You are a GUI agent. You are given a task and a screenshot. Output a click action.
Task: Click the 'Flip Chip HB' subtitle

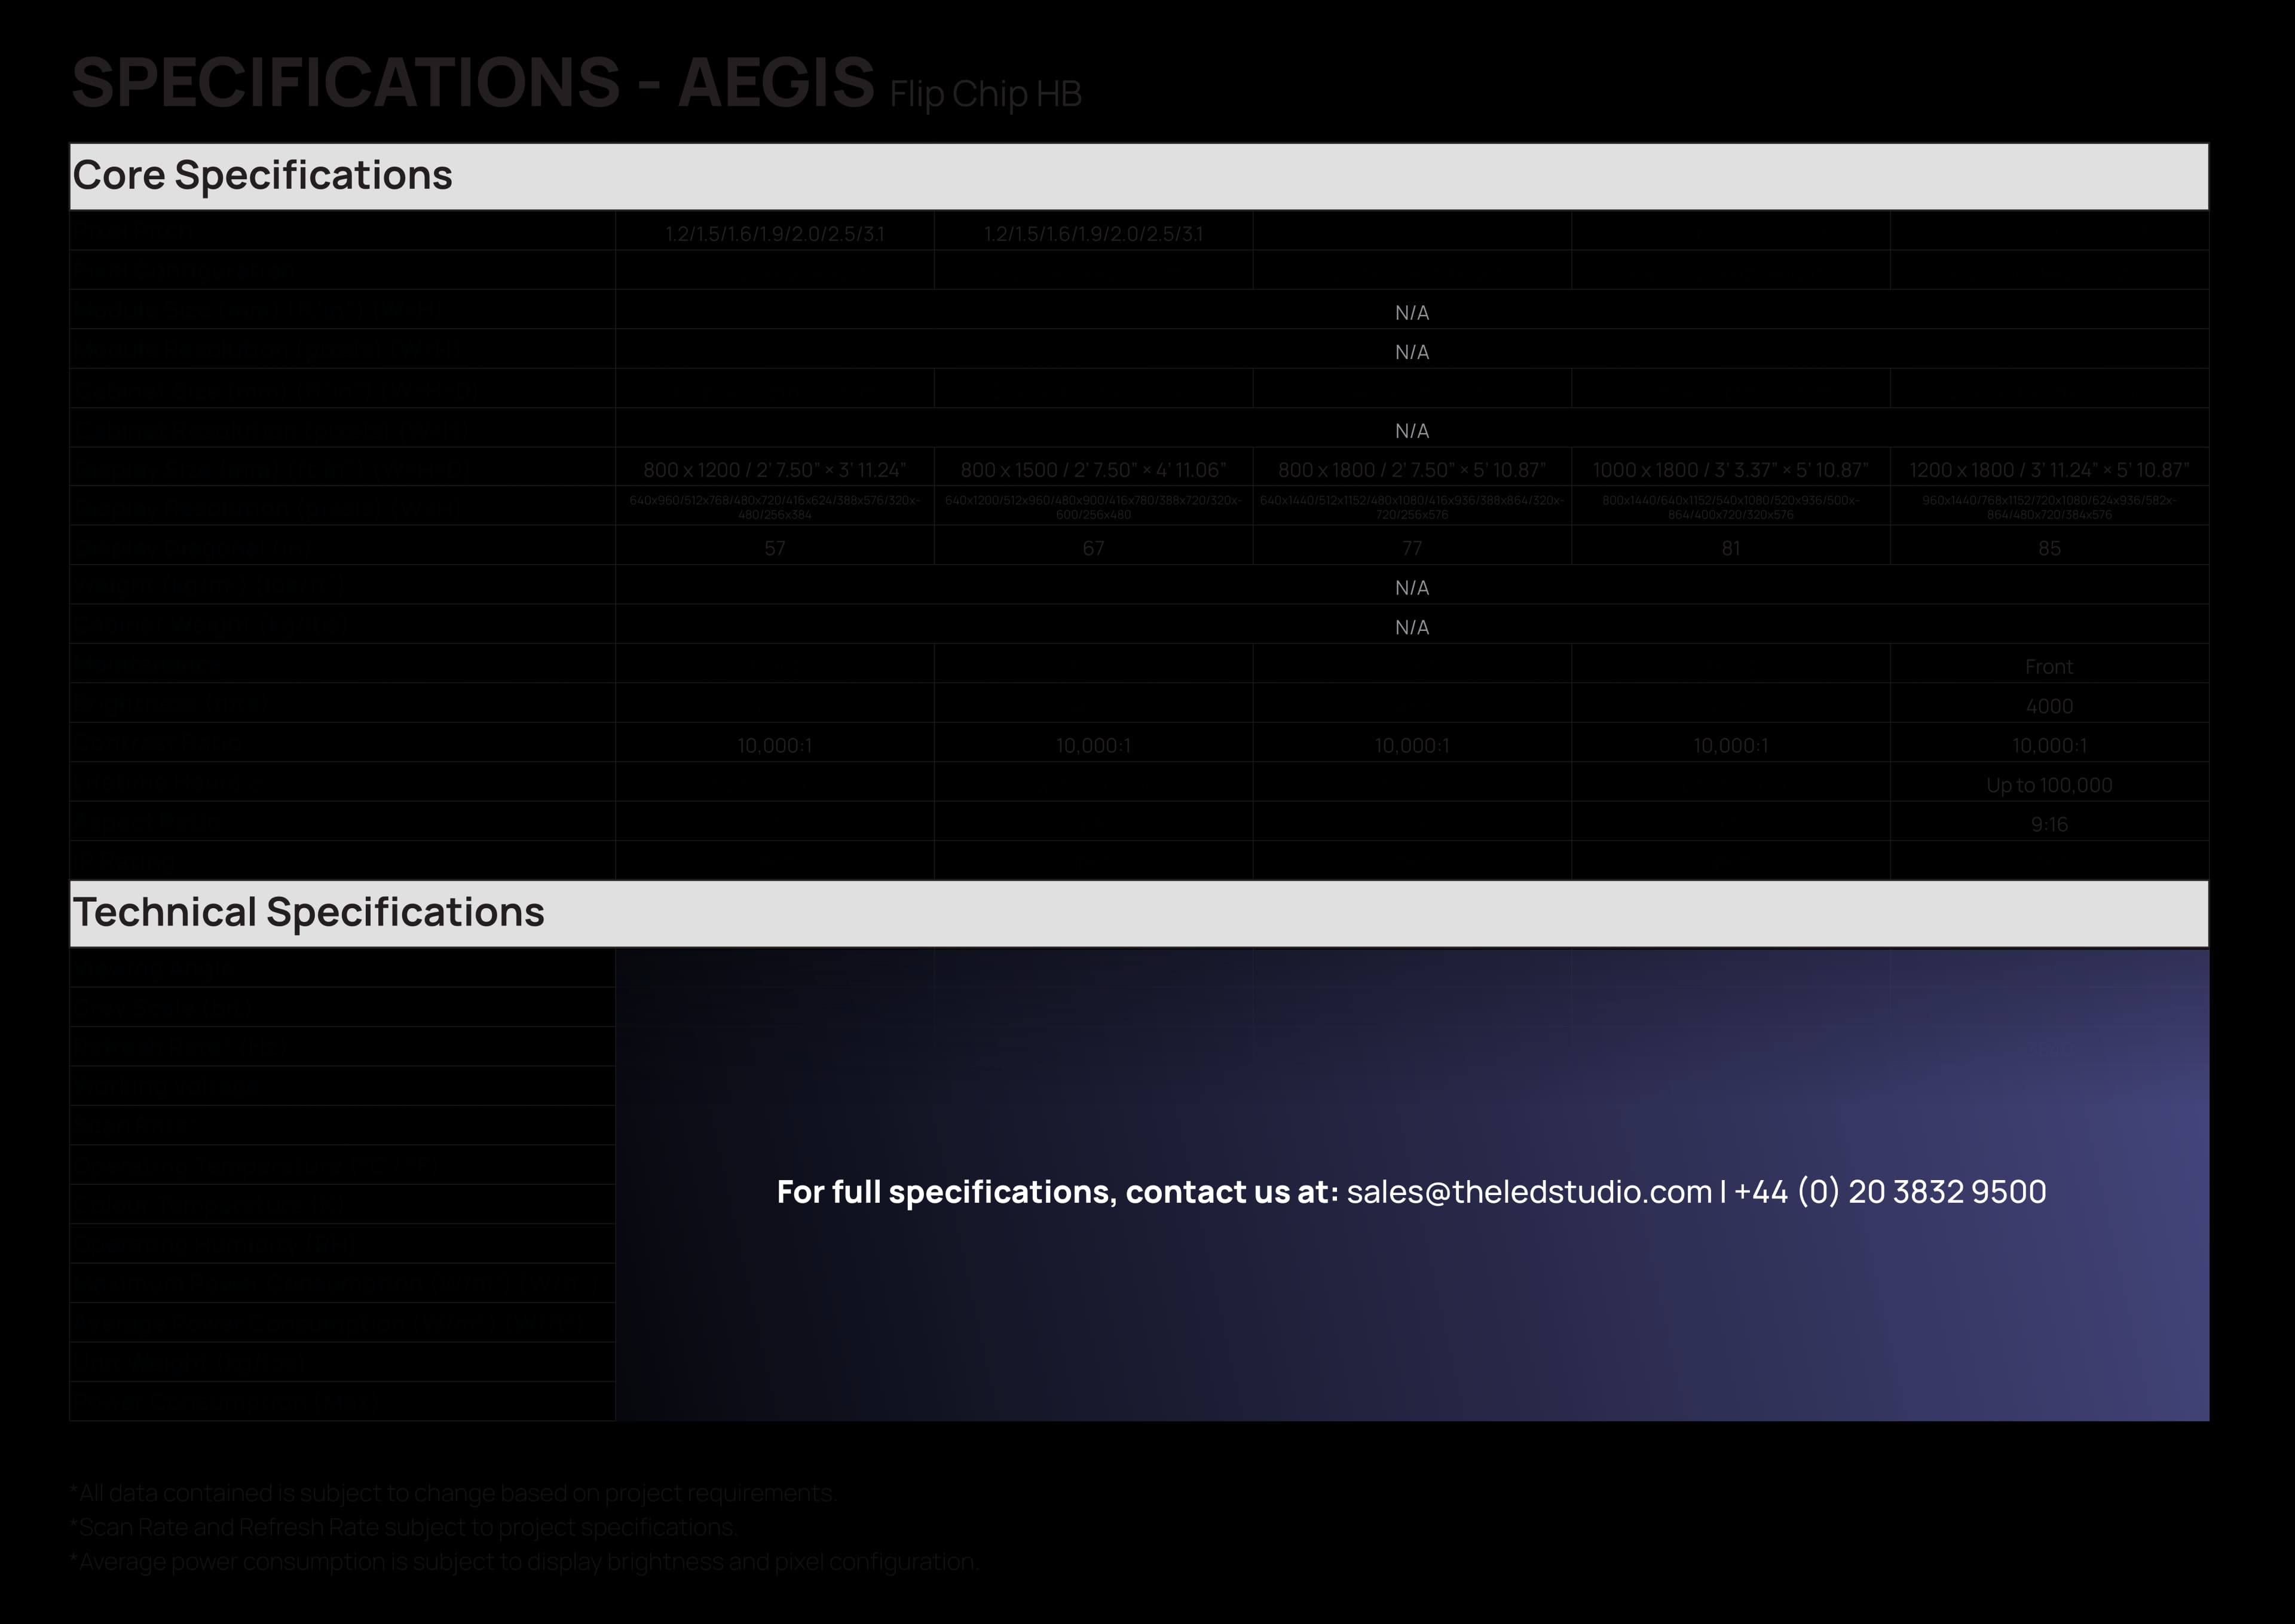[x=985, y=94]
